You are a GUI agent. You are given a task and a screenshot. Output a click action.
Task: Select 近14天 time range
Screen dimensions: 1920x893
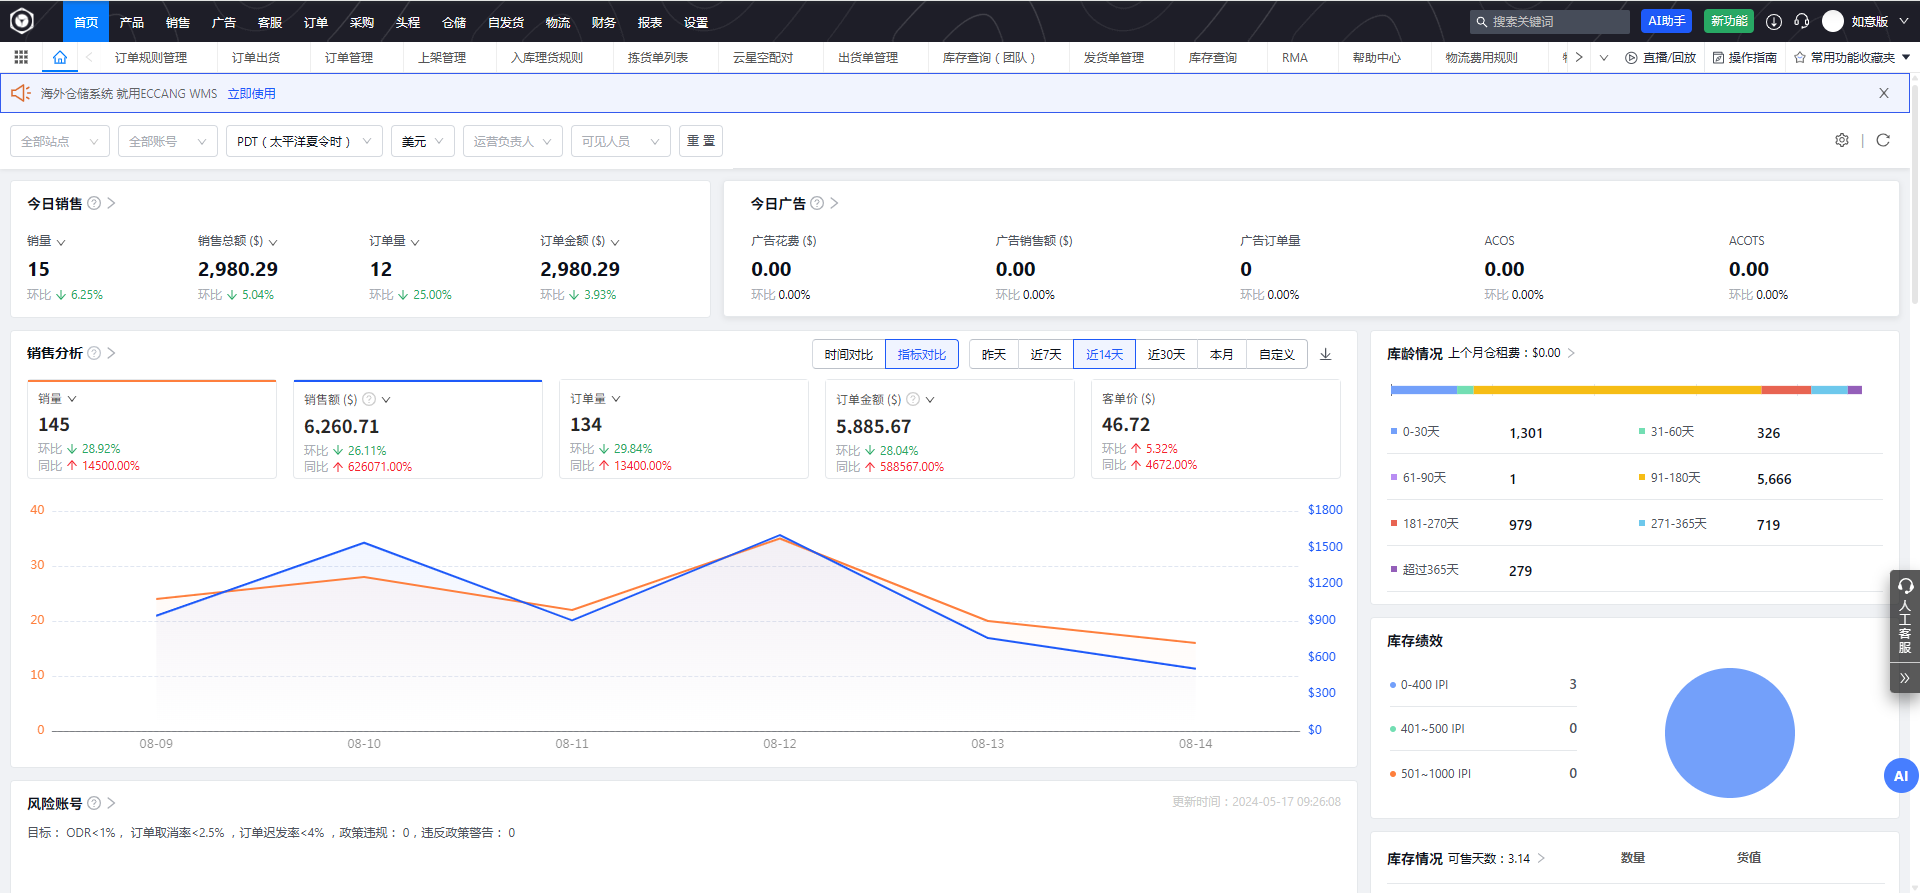(x=1105, y=354)
